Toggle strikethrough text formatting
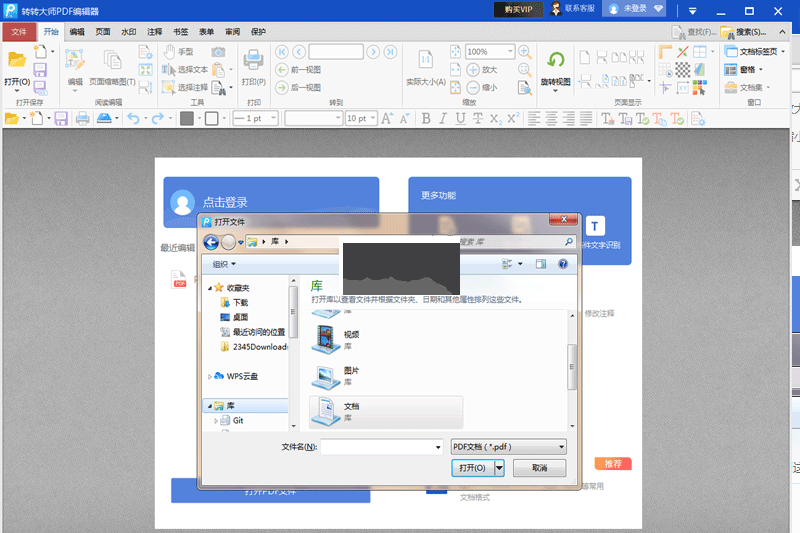This screenshot has width=800, height=533. (x=478, y=119)
